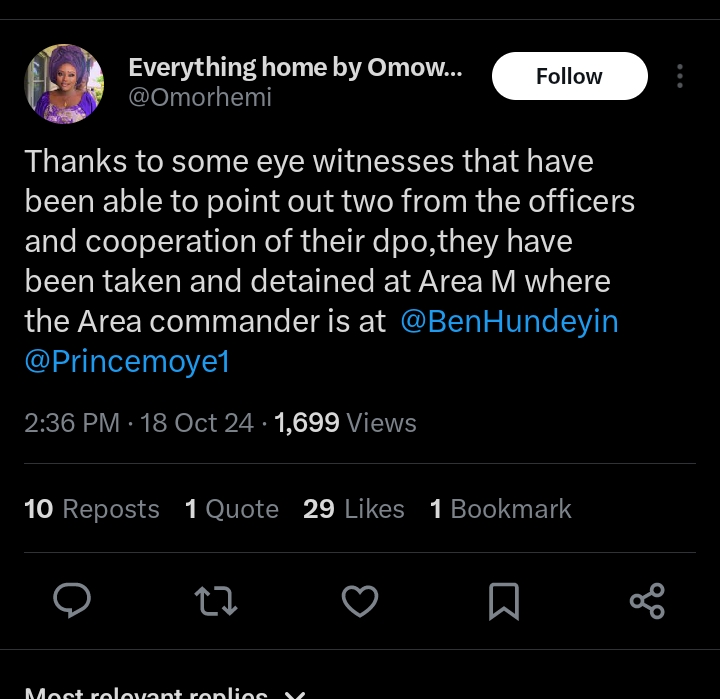Like the post with heart icon

[x=360, y=600]
